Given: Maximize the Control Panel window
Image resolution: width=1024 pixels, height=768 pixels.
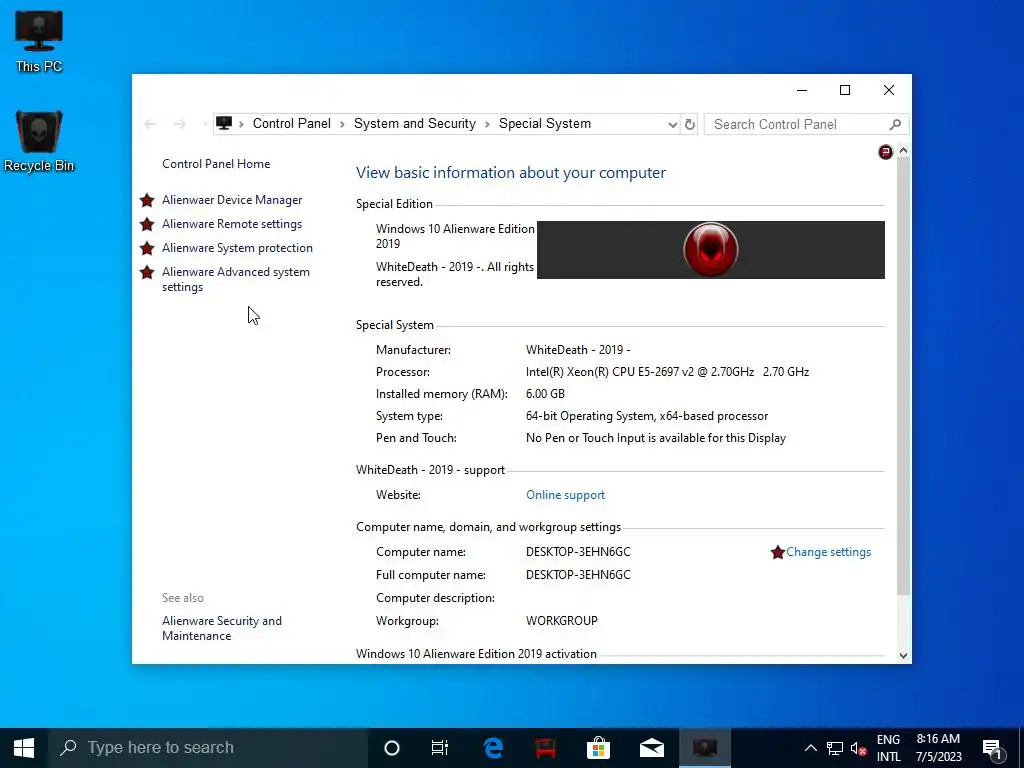Looking at the screenshot, I should [x=845, y=90].
